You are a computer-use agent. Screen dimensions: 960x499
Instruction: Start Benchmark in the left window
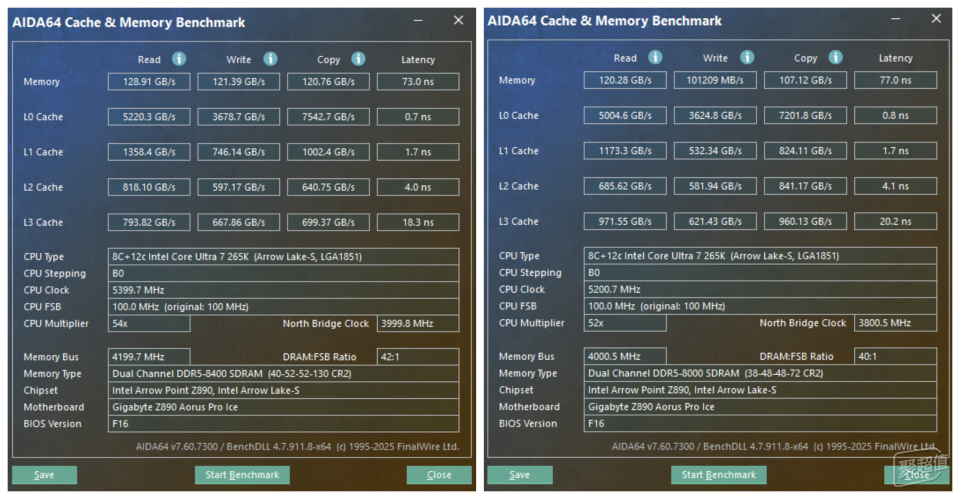click(242, 475)
